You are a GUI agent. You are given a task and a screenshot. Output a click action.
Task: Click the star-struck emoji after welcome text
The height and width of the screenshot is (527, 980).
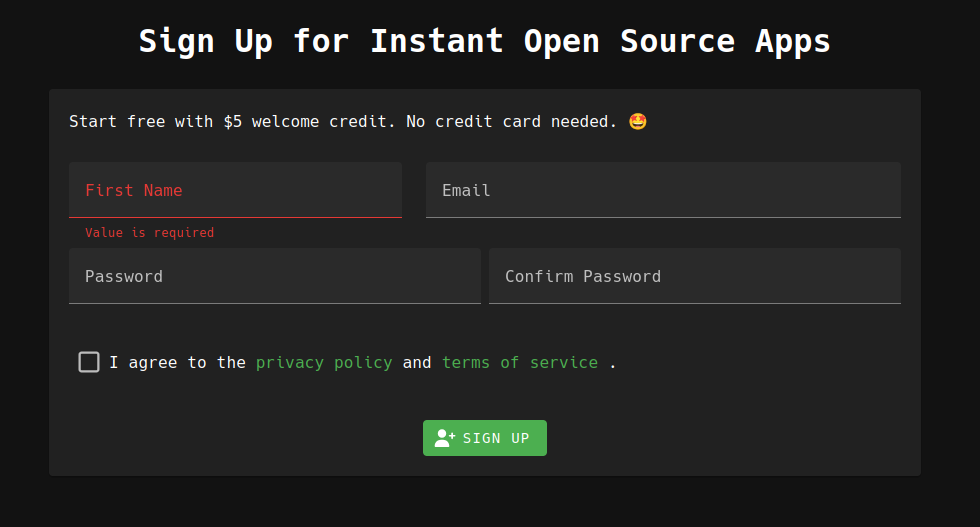click(x=638, y=122)
